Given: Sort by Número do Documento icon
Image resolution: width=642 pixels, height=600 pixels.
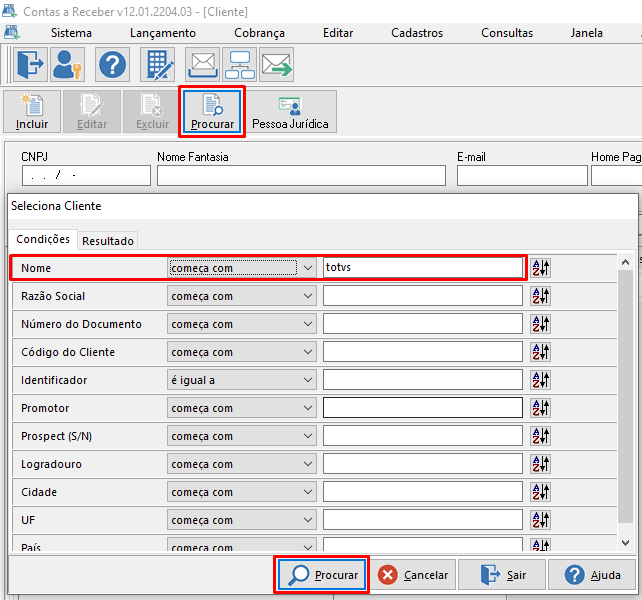Looking at the screenshot, I should coord(540,324).
